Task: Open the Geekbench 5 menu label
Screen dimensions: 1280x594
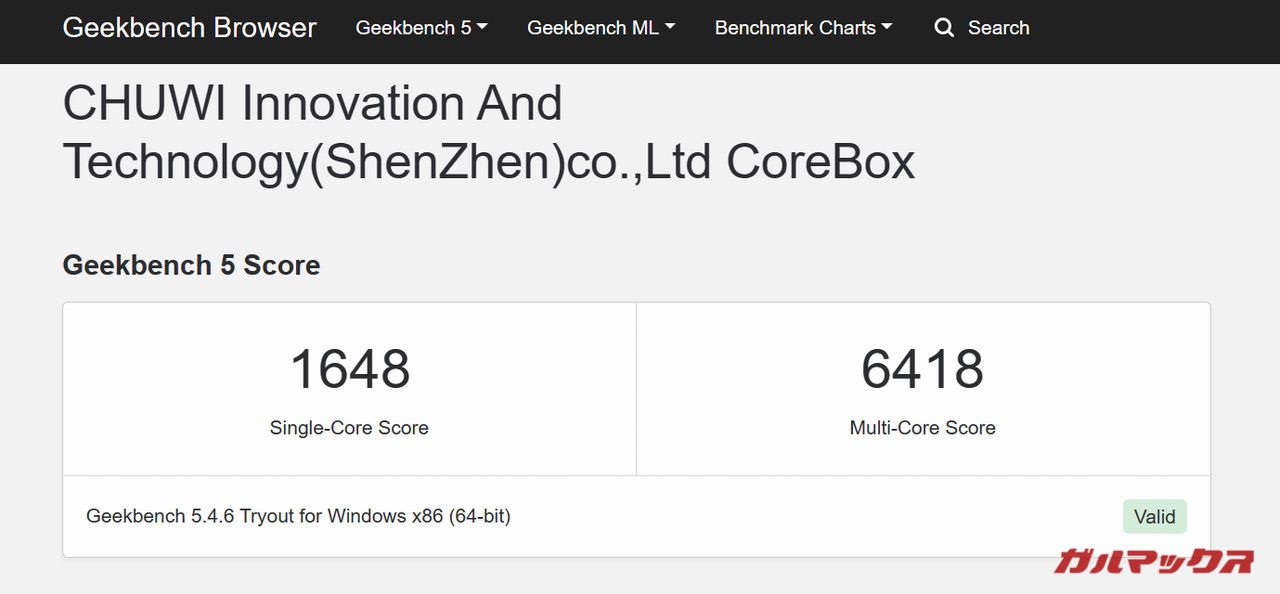Action: click(413, 28)
